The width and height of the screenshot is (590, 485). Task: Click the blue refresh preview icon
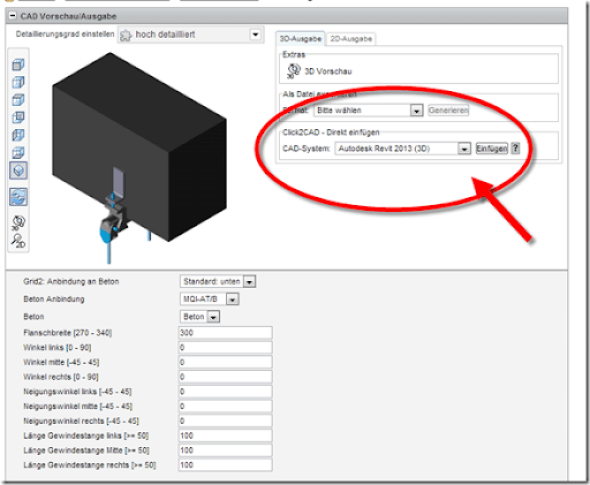pyautogui.click(x=18, y=197)
